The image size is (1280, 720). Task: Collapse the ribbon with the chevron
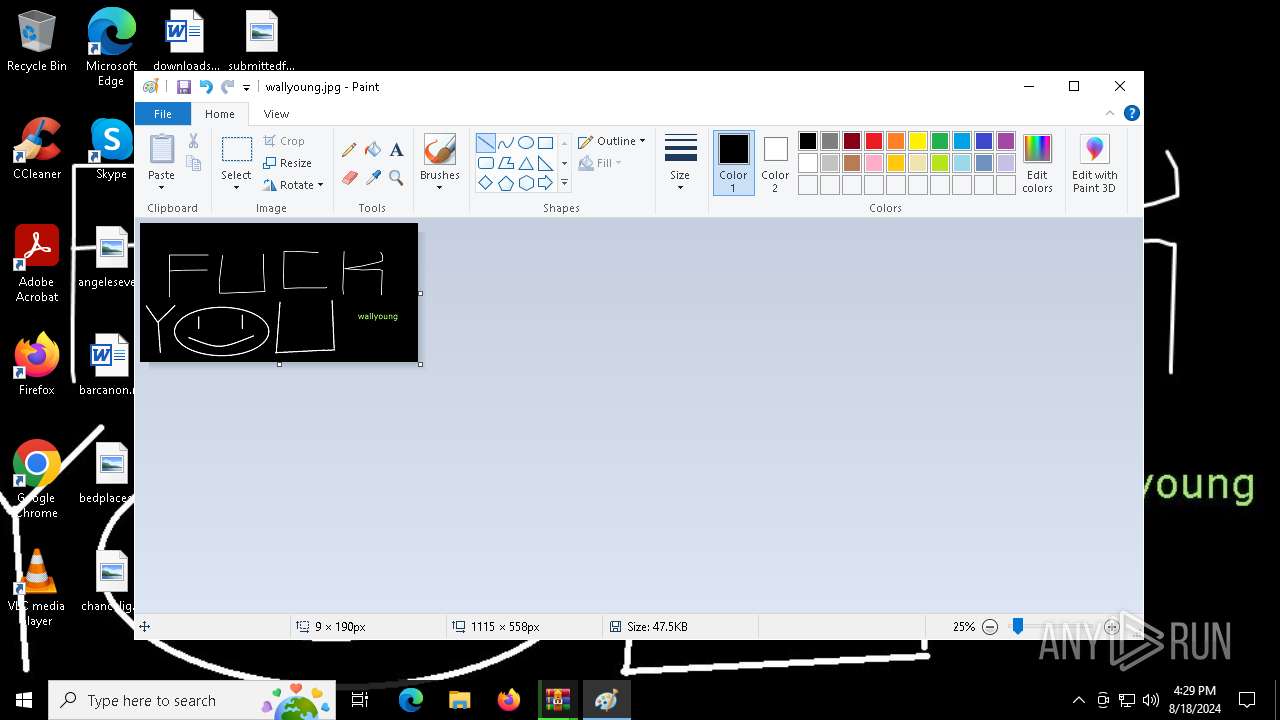[1109, 113]
